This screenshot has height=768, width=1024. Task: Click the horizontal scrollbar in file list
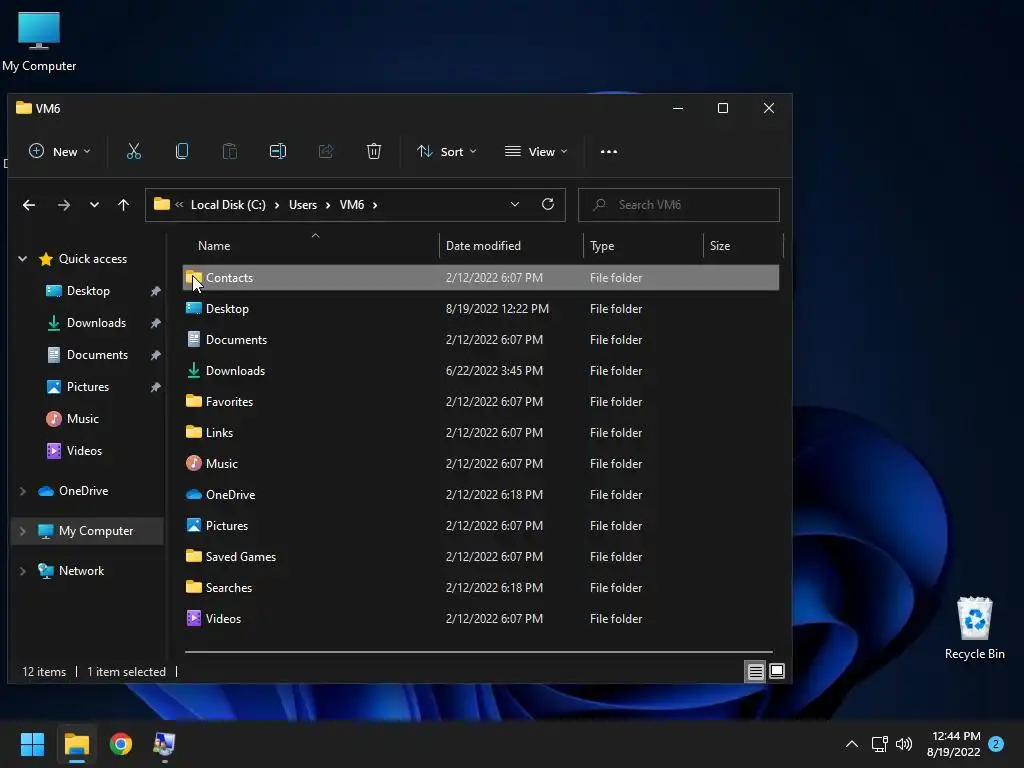pyautogui.click(x=479, y=652)
